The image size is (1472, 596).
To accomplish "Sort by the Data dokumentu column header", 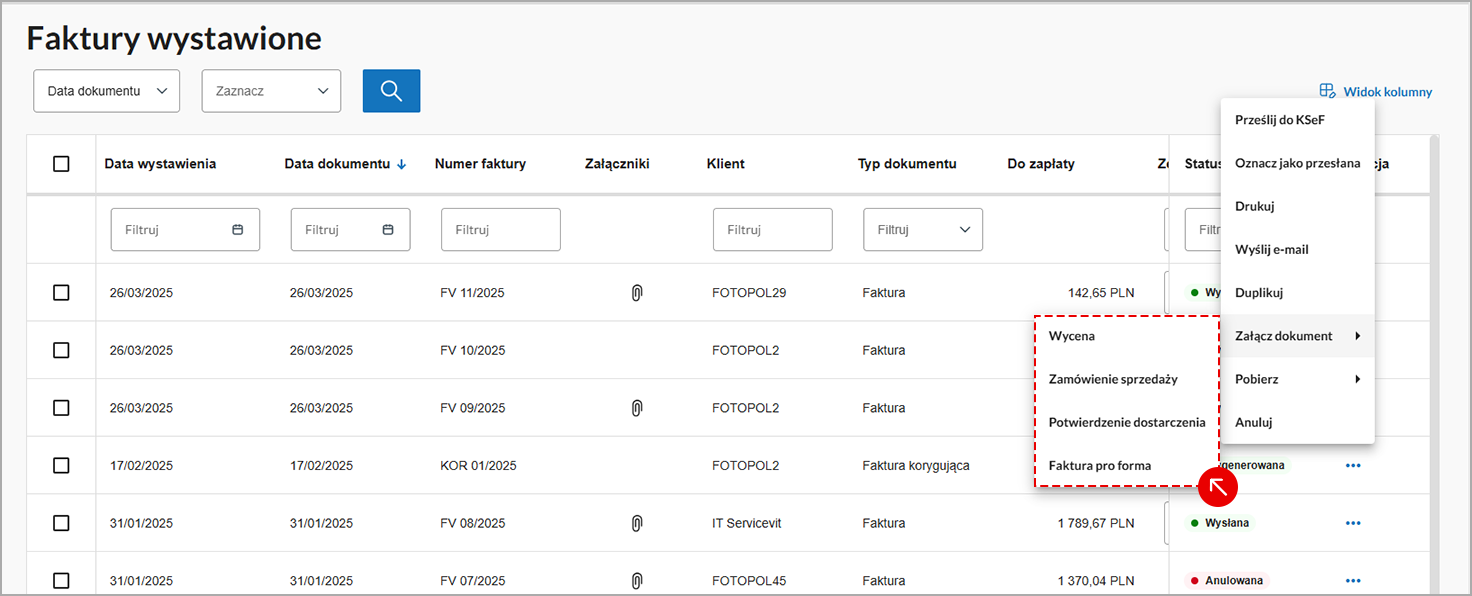I will pos(337,164).
